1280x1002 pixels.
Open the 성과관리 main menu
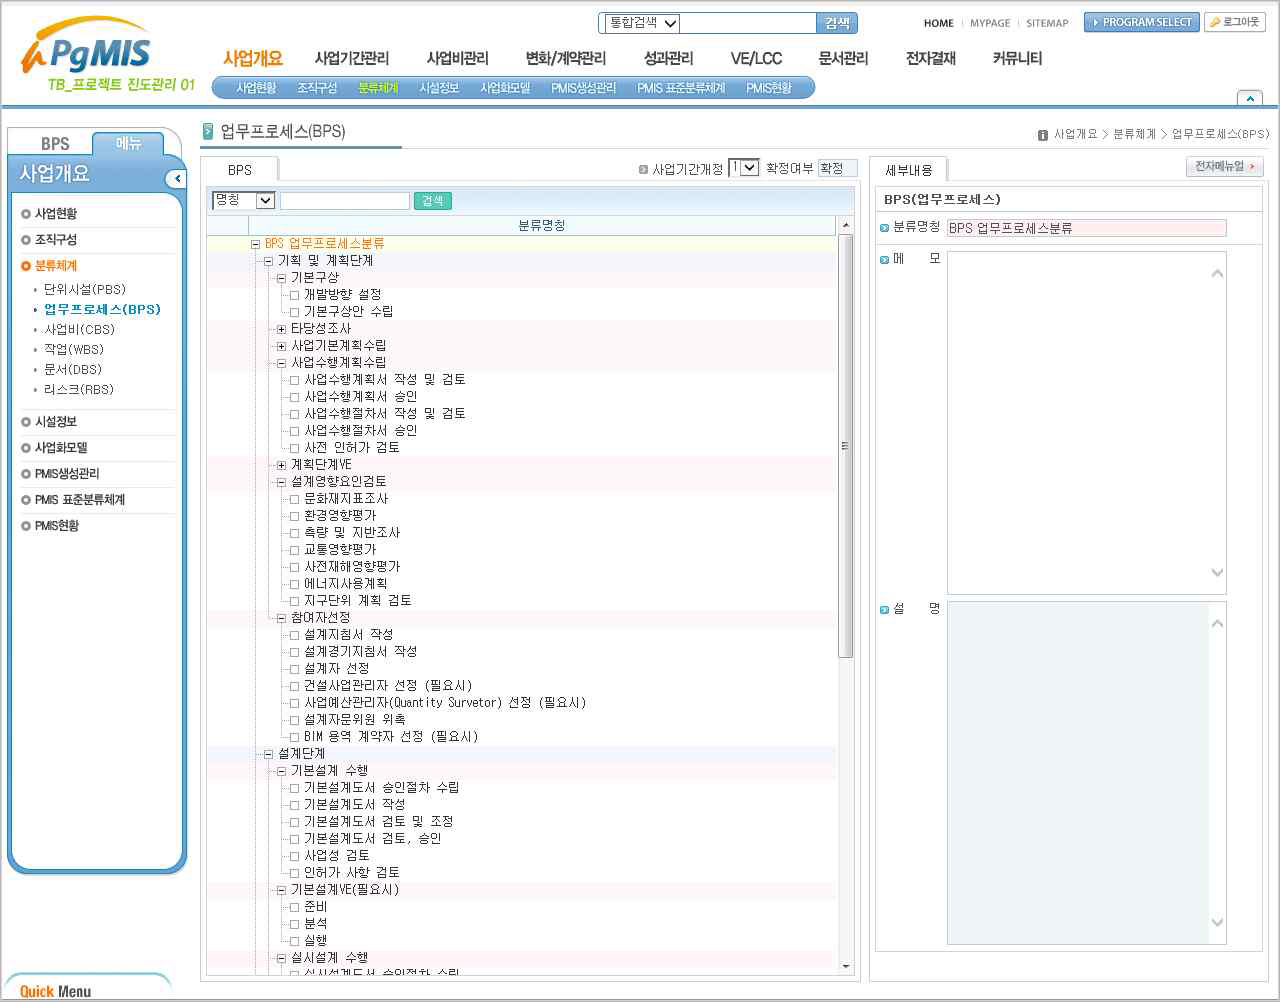669,59
